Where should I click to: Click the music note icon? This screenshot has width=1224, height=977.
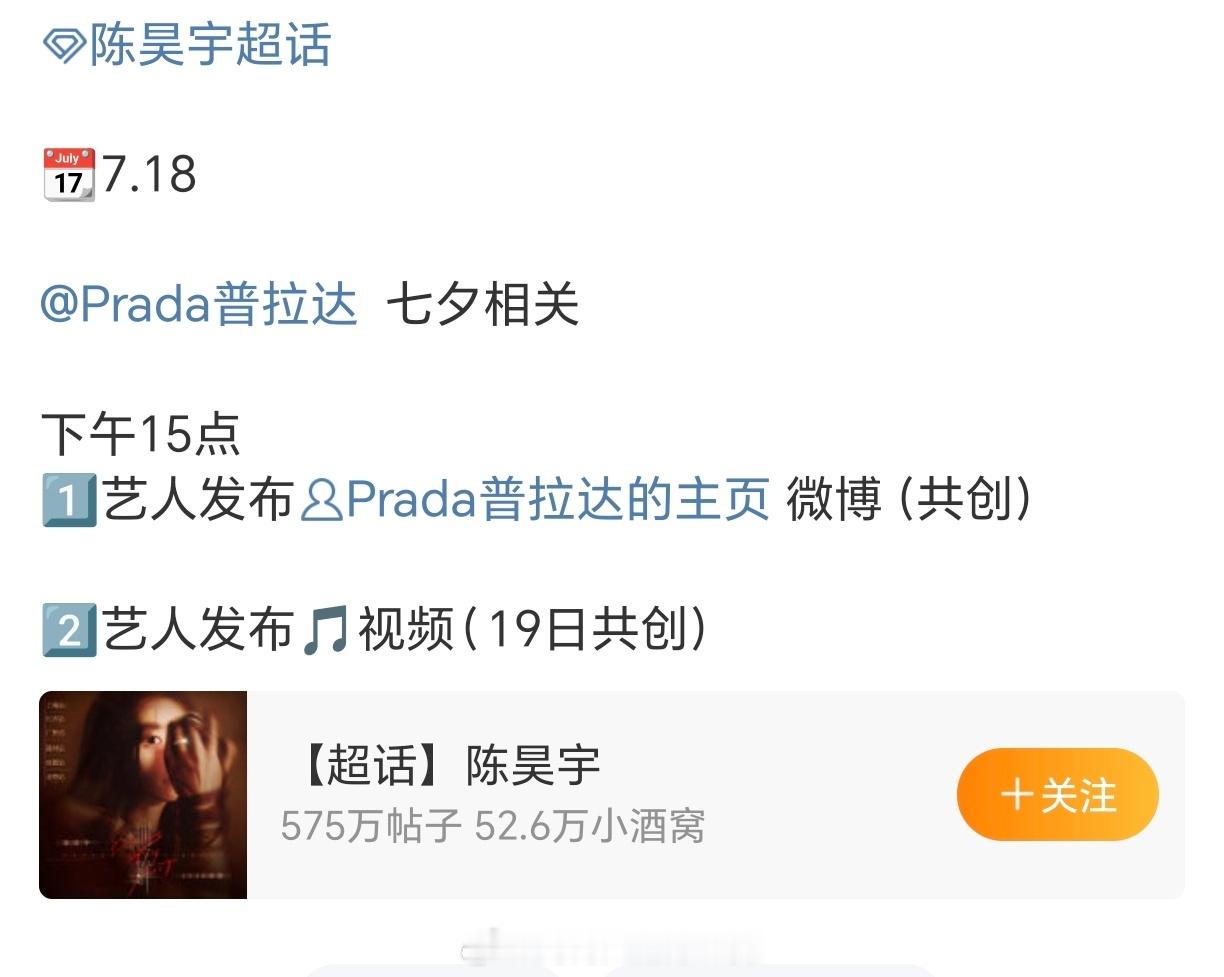tap(325, 632)
